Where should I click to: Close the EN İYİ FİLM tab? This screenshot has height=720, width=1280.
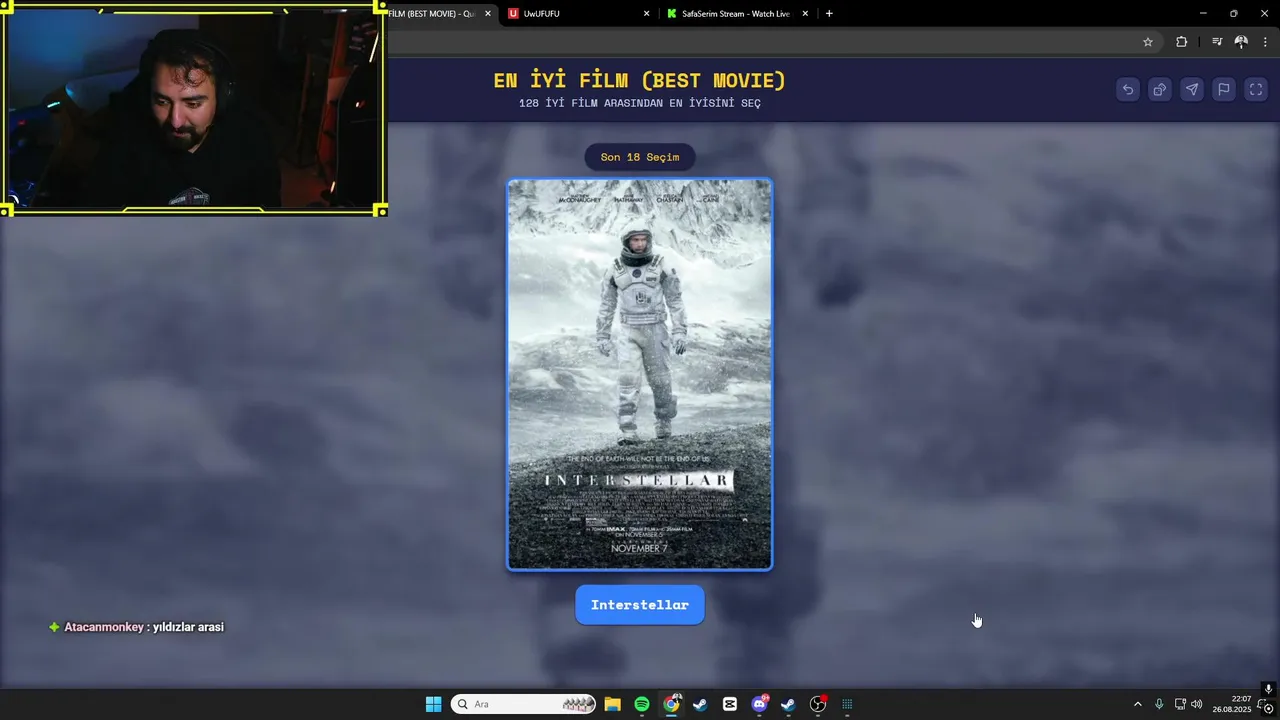pos(488,14)
